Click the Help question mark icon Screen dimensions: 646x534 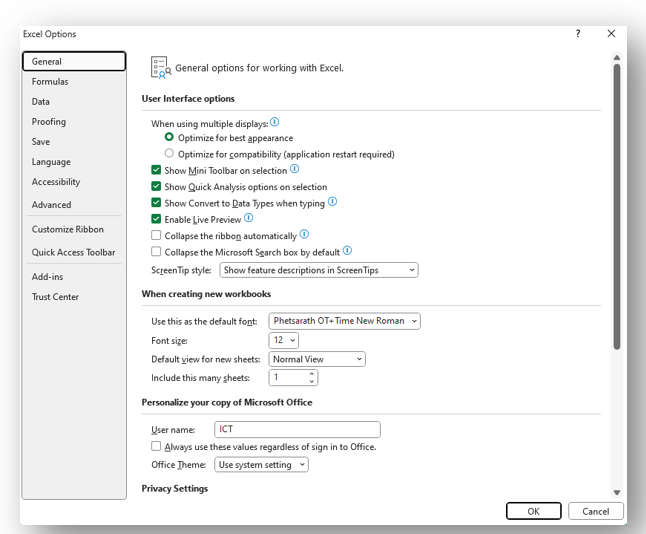pyautogui.click(x=577, y=34)
